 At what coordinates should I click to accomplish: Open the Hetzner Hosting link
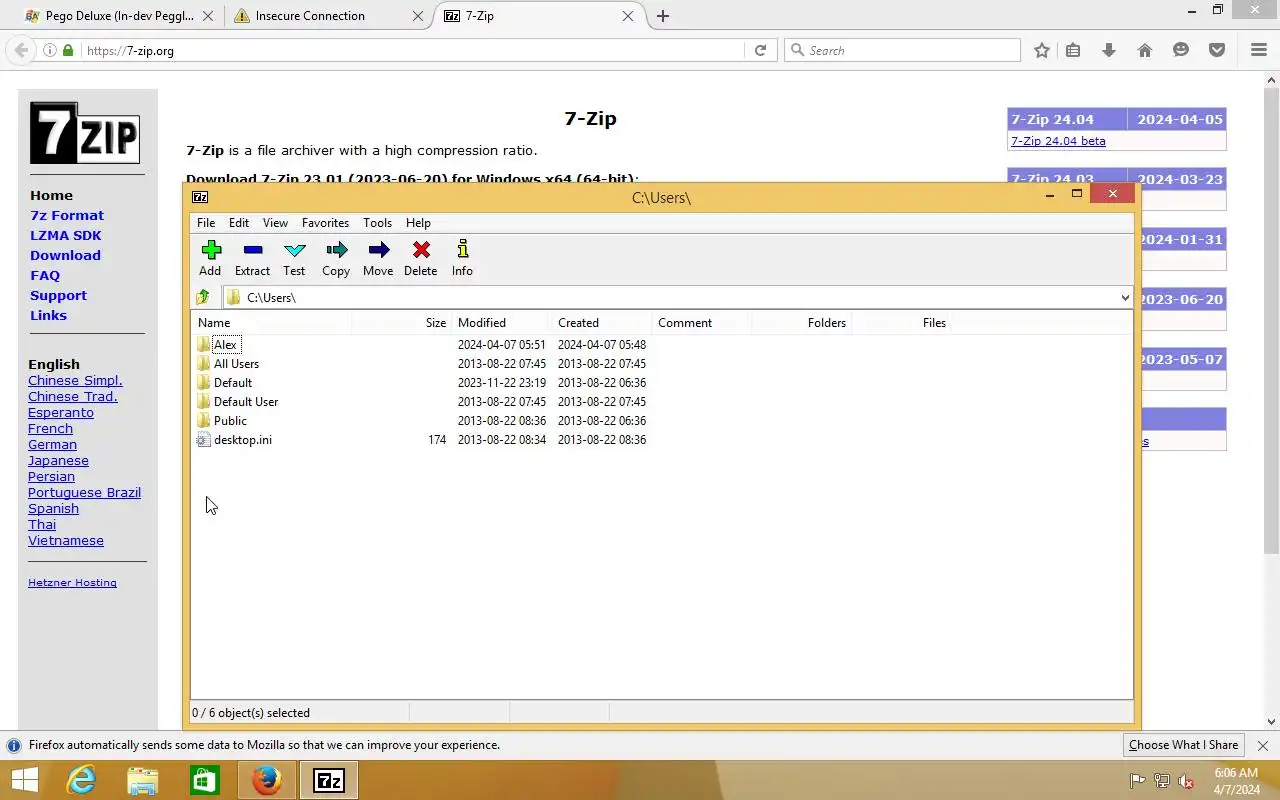tap(72, 582)
